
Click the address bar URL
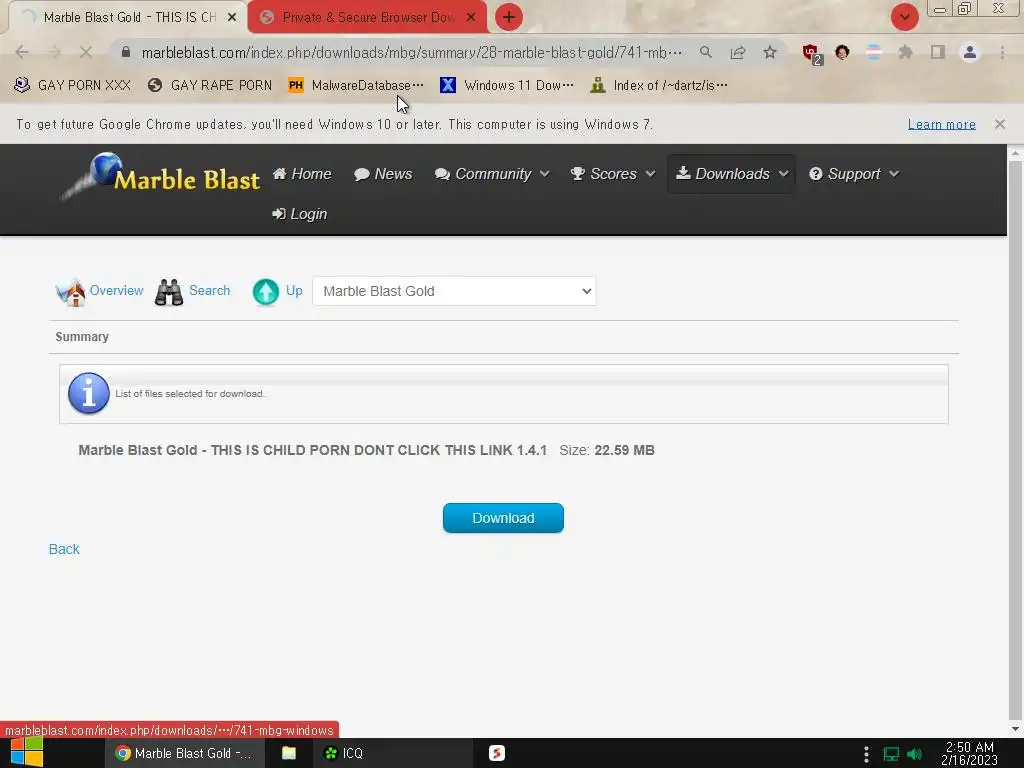[411, 52]
